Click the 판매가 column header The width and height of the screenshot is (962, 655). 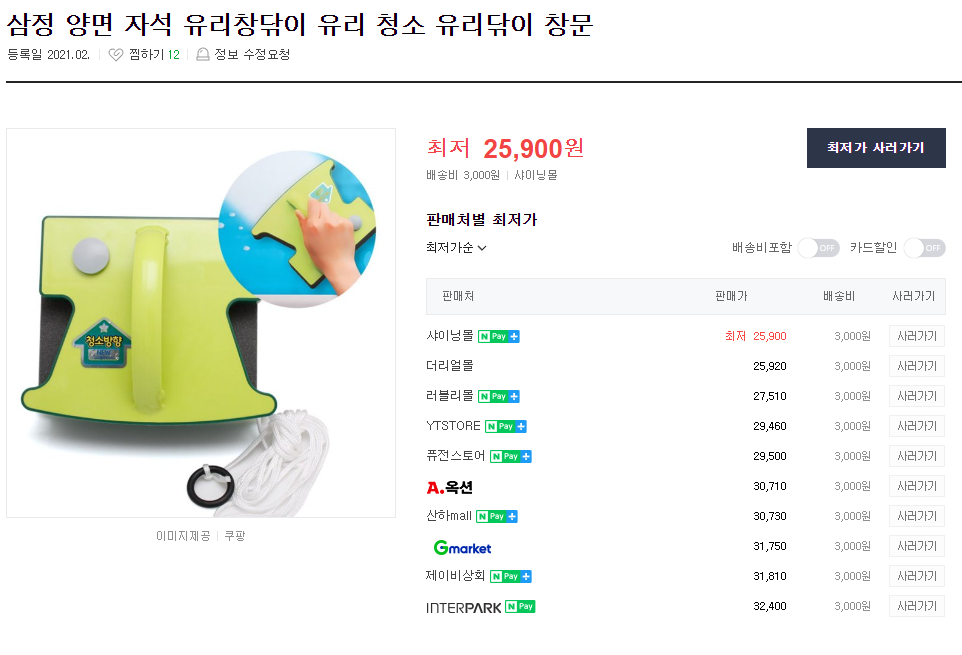coord(731,296)
